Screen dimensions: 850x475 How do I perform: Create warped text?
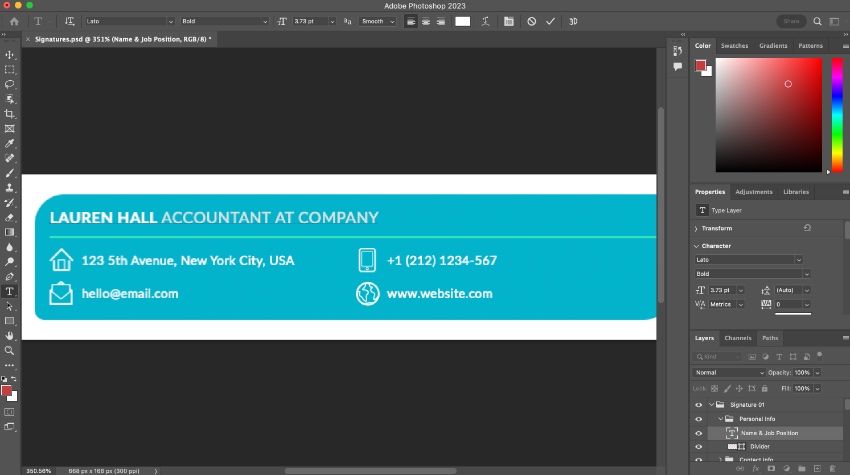pyautogui.click(x=485, y=21)
